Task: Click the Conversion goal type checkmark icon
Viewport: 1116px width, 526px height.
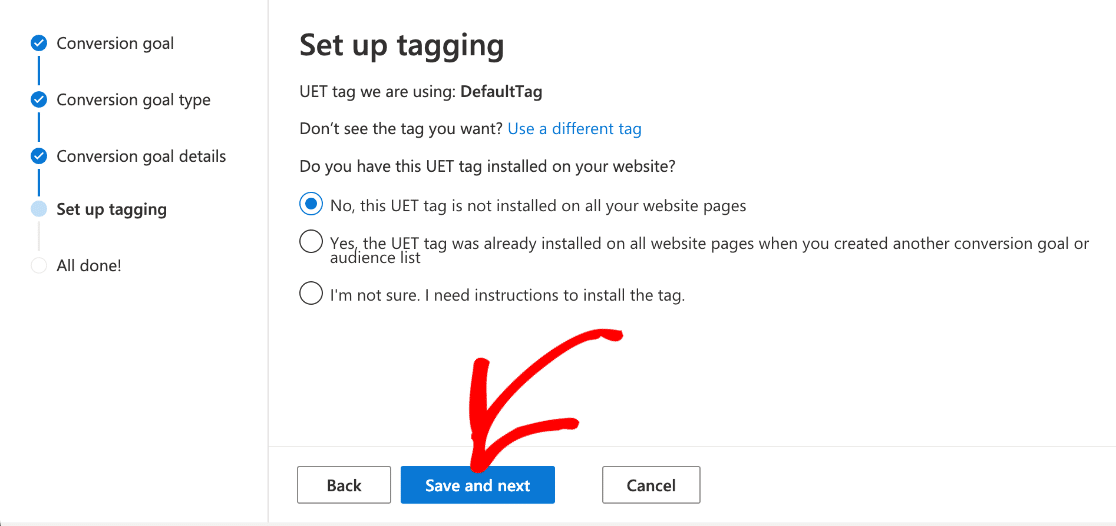Action: coord(39,100)
